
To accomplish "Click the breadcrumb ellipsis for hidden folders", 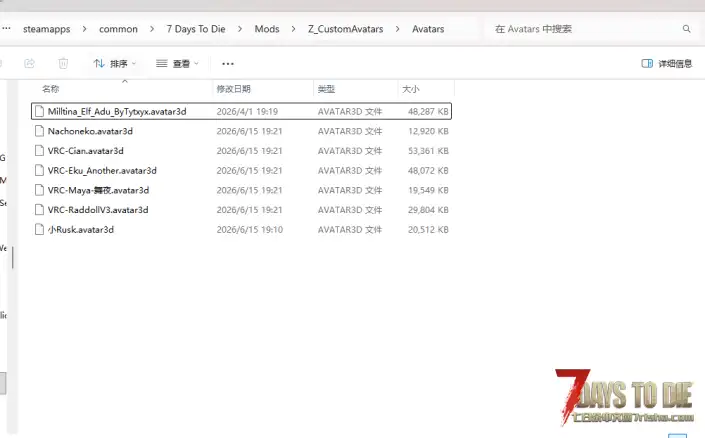I will (6, 28).
